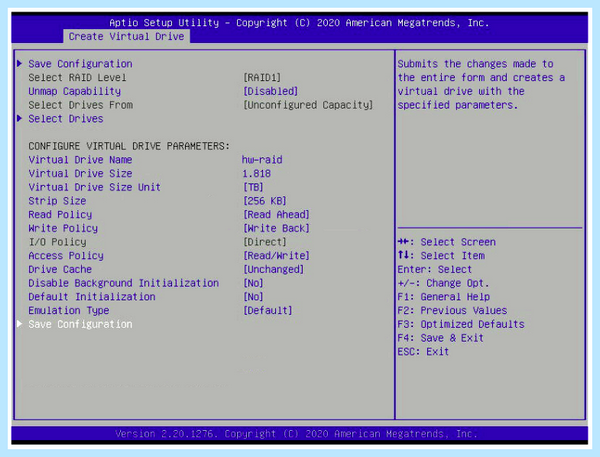Change the Default Initialization No value
The image size is (600, 457).
coord(253,297)
